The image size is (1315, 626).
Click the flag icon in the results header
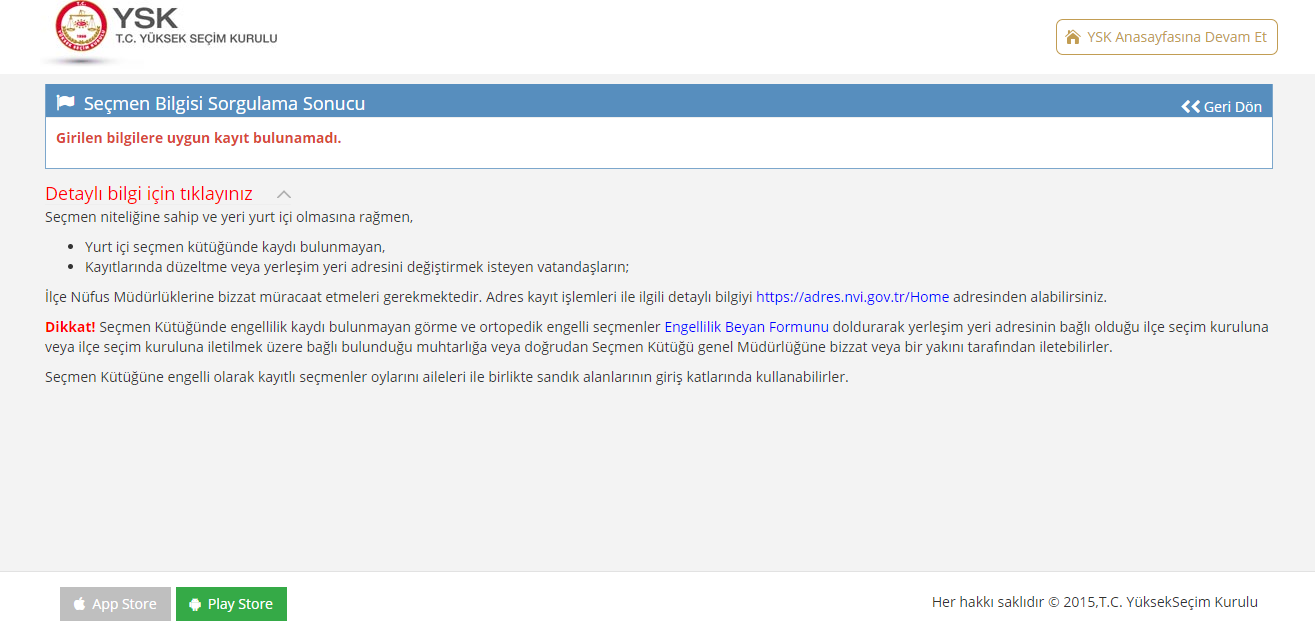(66, 103)
